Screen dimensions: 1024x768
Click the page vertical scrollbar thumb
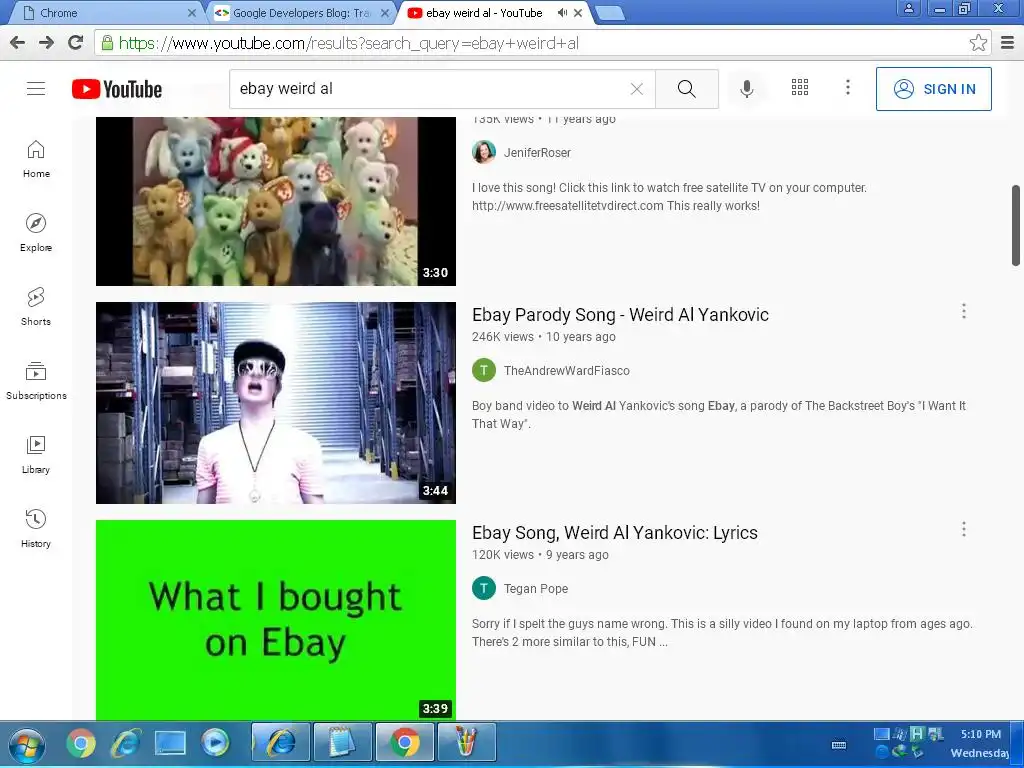[1016, 225]
